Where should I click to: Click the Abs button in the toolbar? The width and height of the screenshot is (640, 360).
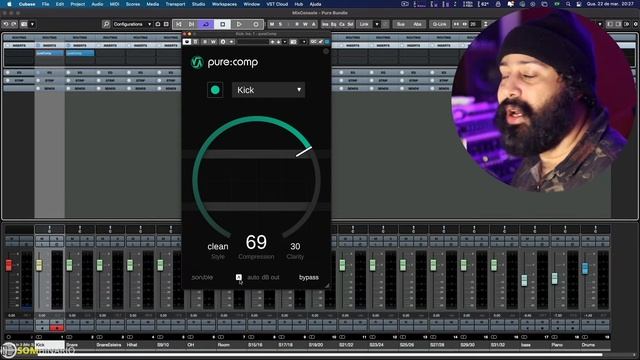(x=417, y=24)
